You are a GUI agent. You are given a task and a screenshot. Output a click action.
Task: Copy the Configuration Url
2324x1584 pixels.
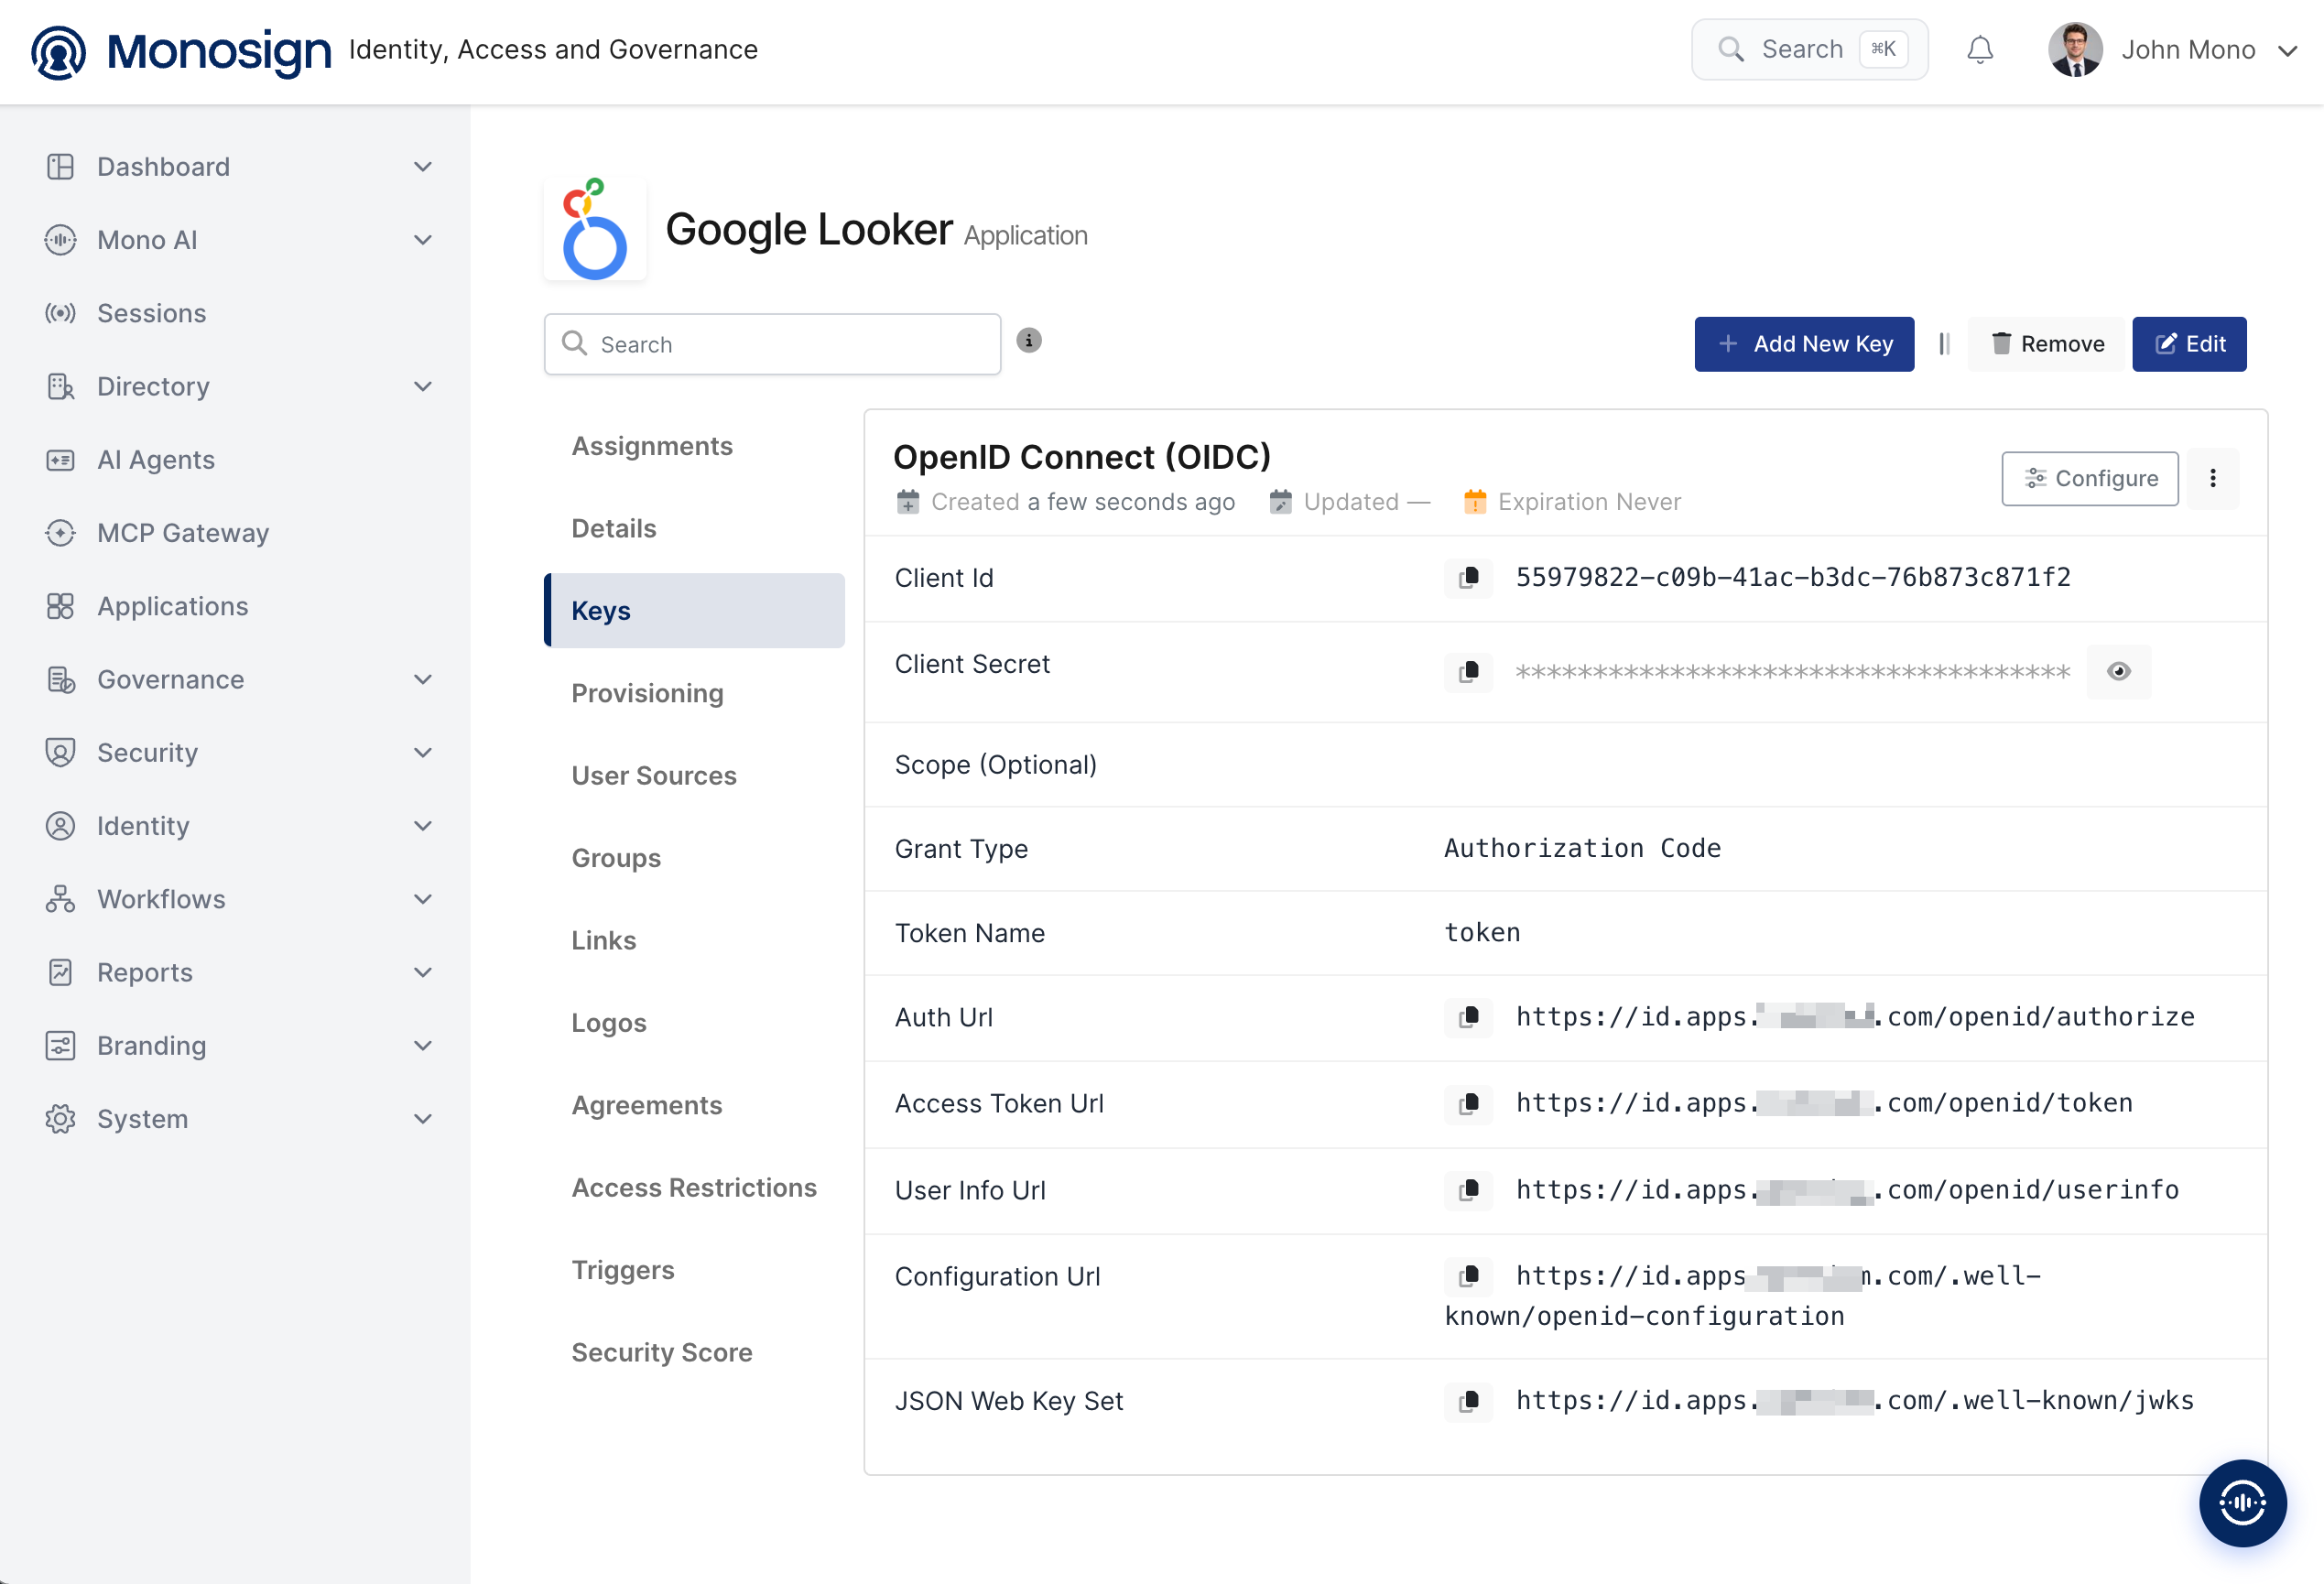[x=1468, y=1276]
